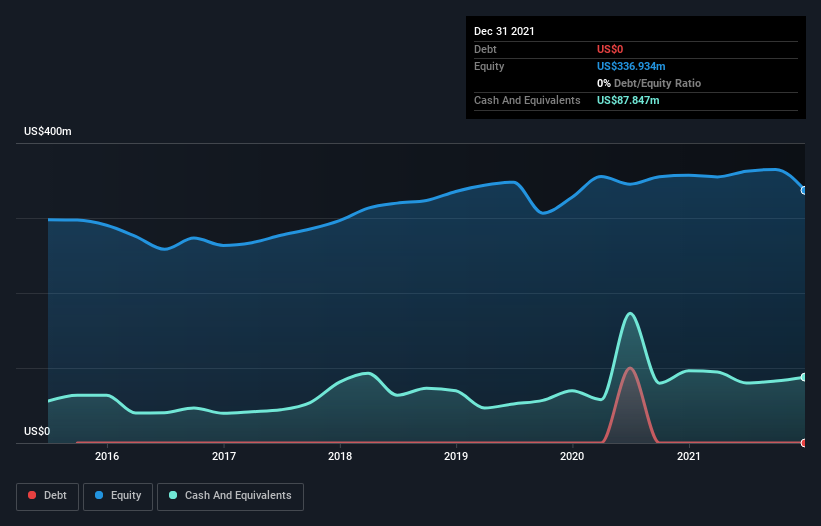Viewport: 821px width, 526px height.
Task: Select the 2017 x-axis label
Action: [224, 456]
